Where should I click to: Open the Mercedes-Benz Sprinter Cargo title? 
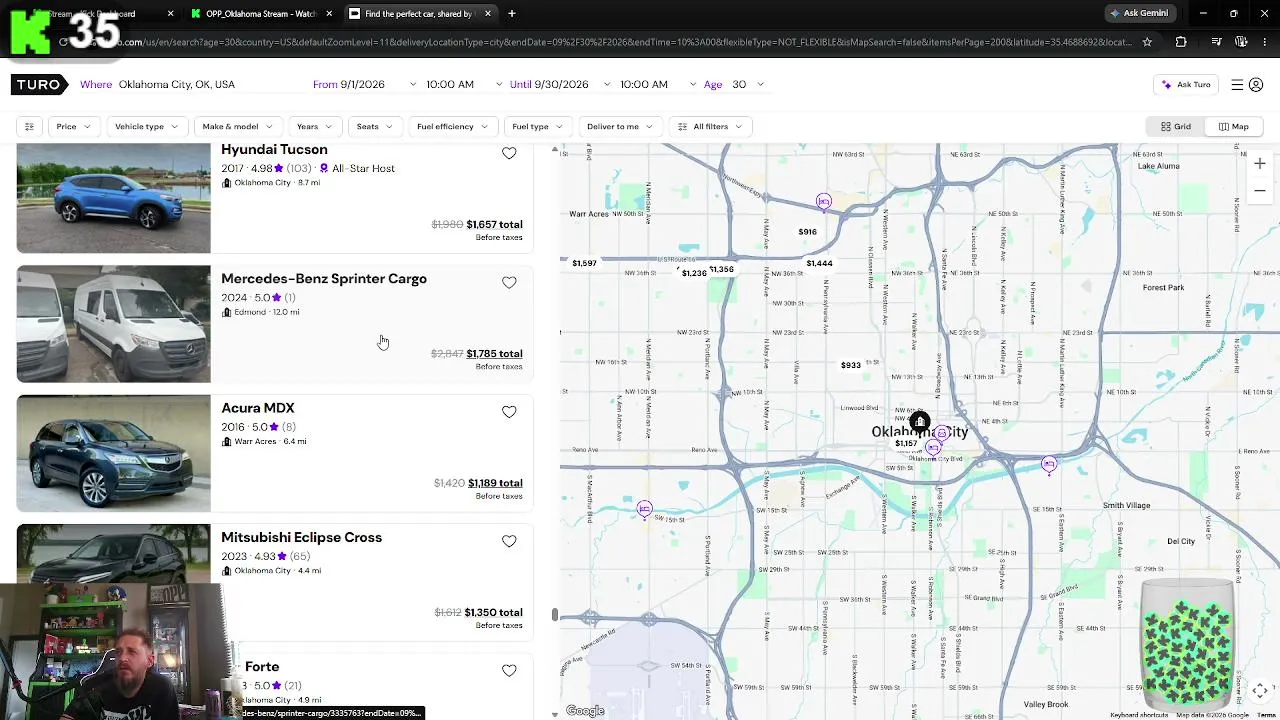point(324,279)
